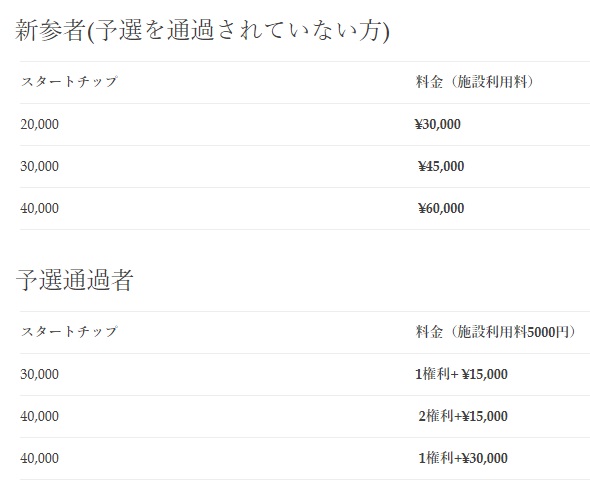The height and width of the screenshot is (500, 590).
Task: Click the 5000円 text in the fee header
Action: point(547,332)
